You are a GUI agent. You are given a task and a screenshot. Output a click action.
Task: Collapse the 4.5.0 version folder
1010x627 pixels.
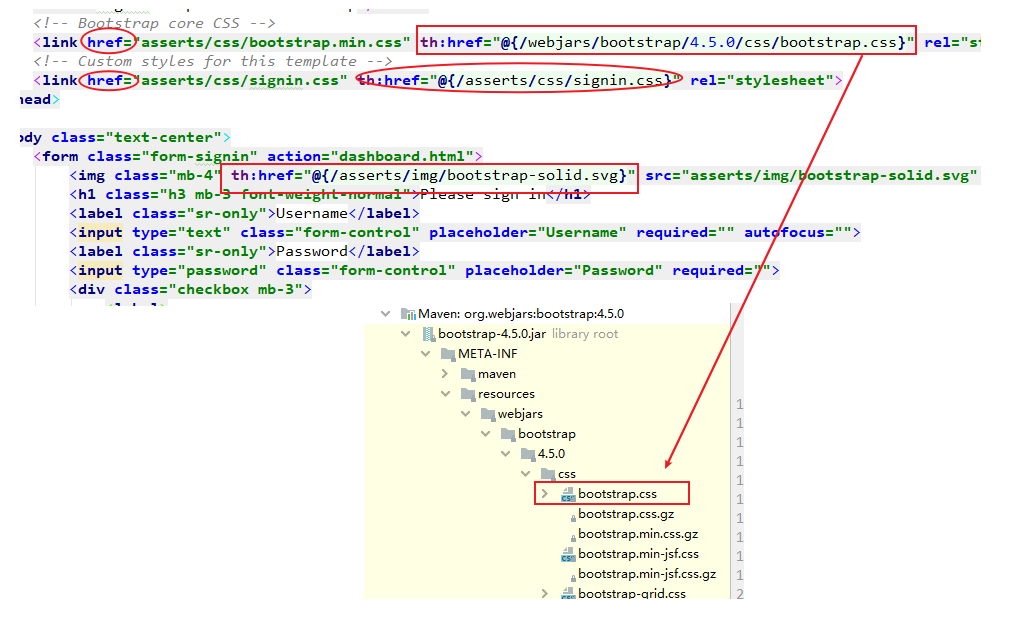[x=505, y=454]
